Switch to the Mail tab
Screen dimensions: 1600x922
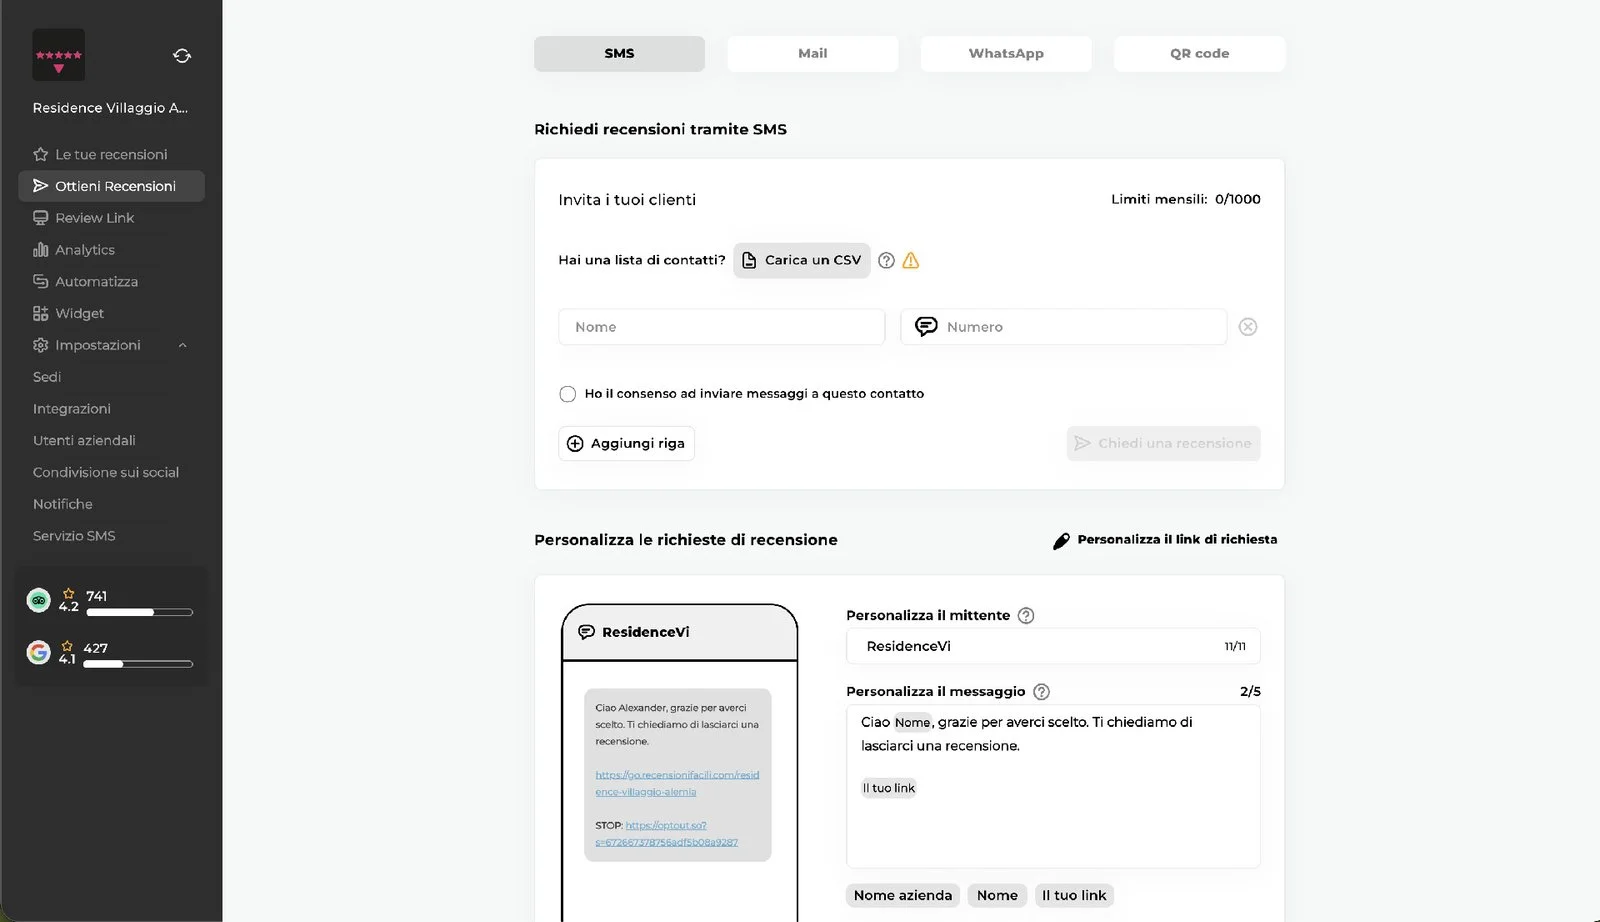tap(813, 54)
